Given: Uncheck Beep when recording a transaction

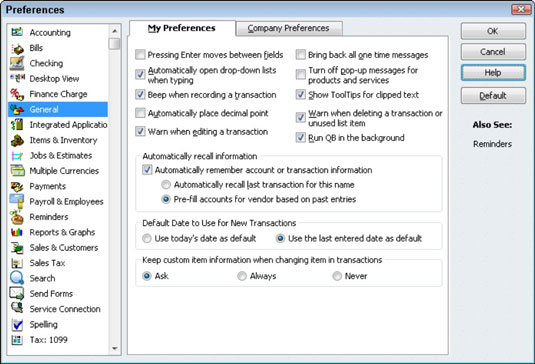Looking at the screenshot, I should coord(140,94).
